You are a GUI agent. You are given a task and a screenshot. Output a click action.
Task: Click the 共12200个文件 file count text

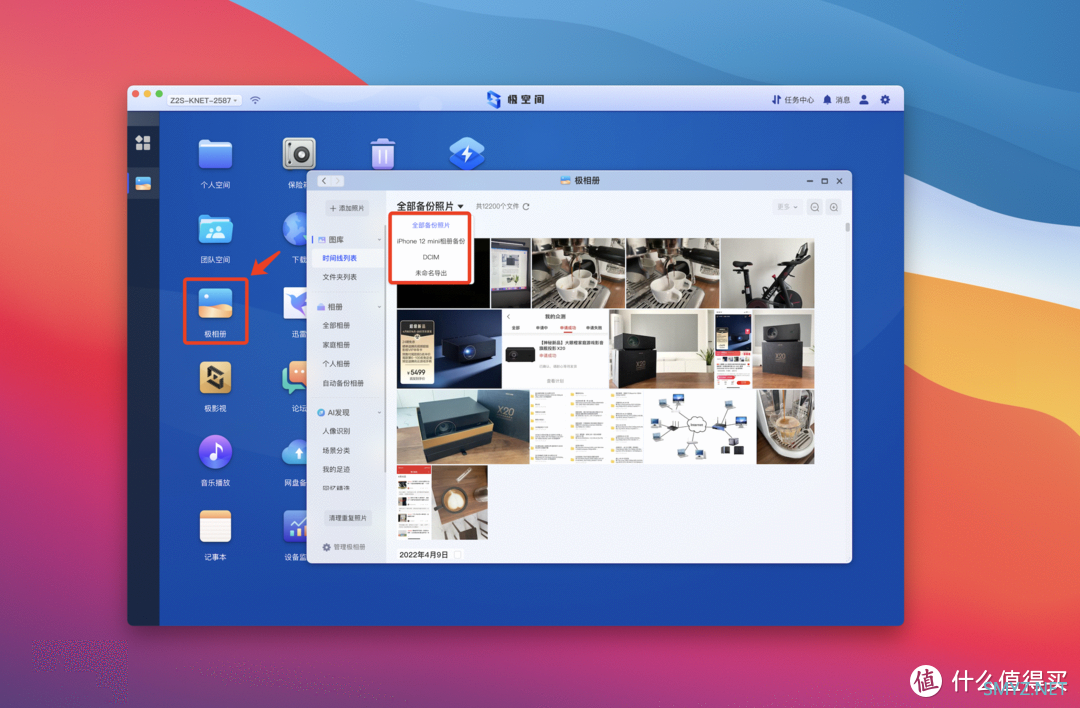[x=497, y=207]
